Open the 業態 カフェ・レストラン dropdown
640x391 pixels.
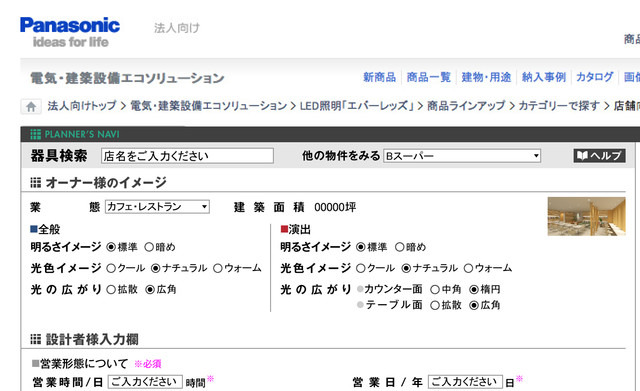pyautogui.click(x=157, y=207)
